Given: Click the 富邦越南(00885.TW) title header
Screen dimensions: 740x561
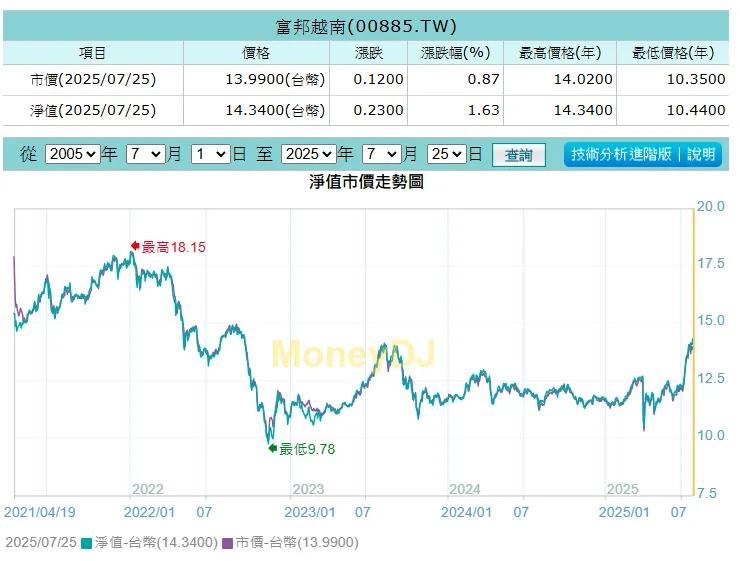Looking at the screenshot, I should coord(366,26).
